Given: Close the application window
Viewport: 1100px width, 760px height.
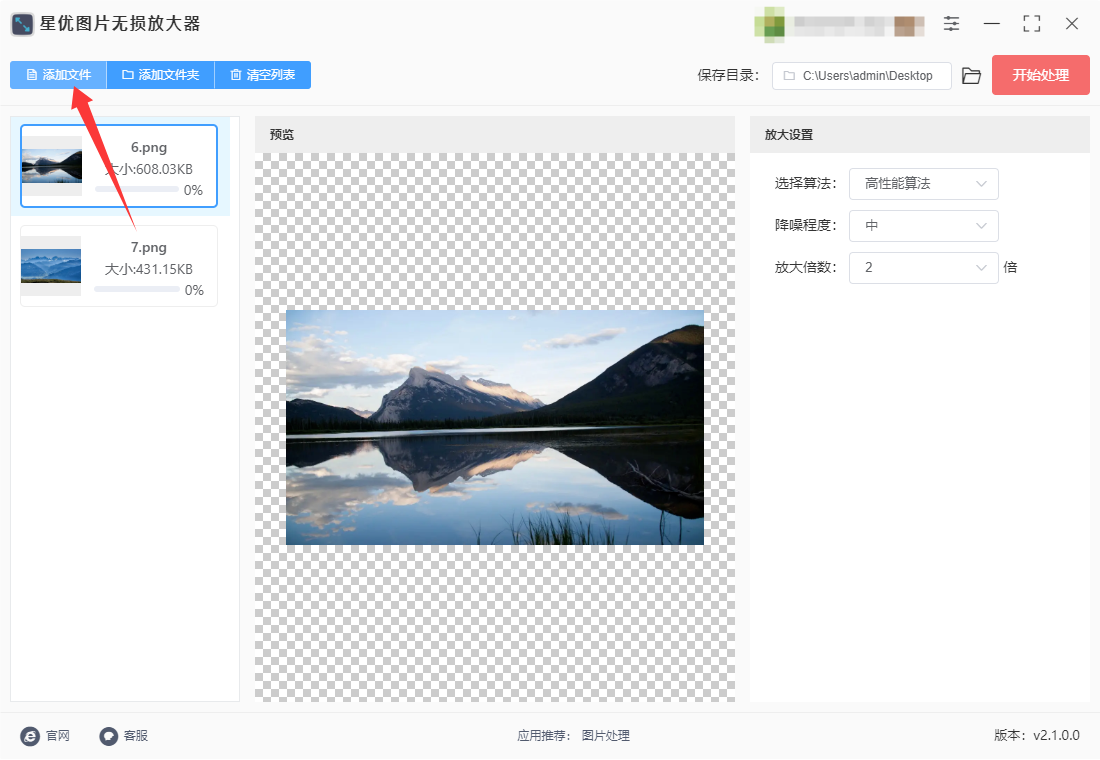Looking at the screenshot, I should (x=1071, y=24).
